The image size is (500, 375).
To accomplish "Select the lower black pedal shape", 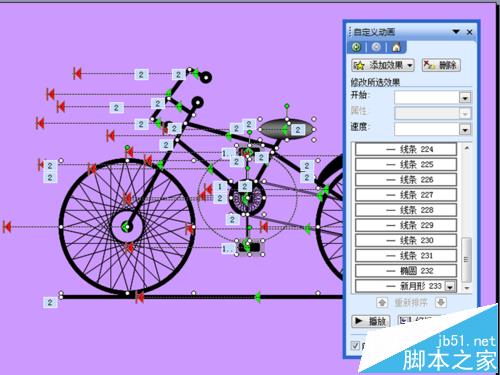I will [249, 247].
